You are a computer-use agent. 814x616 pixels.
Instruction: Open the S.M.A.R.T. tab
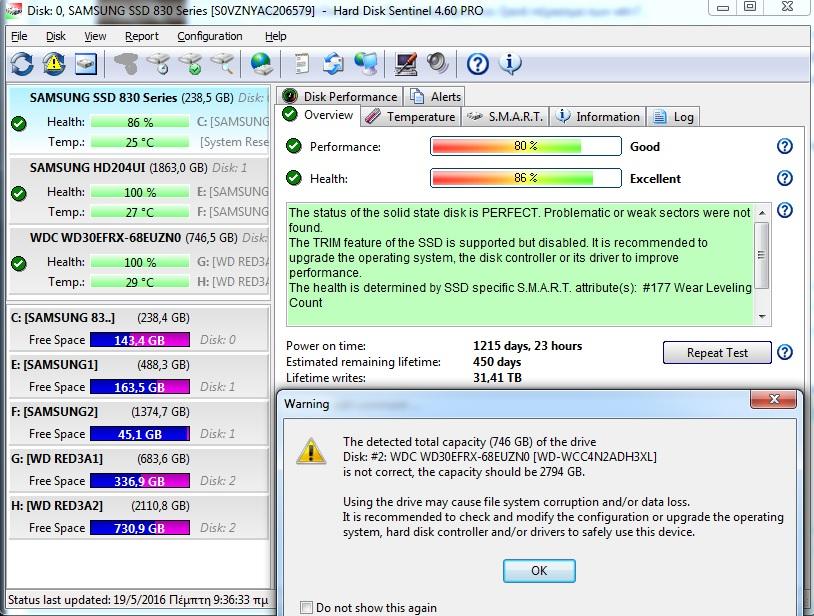point(505,117)
